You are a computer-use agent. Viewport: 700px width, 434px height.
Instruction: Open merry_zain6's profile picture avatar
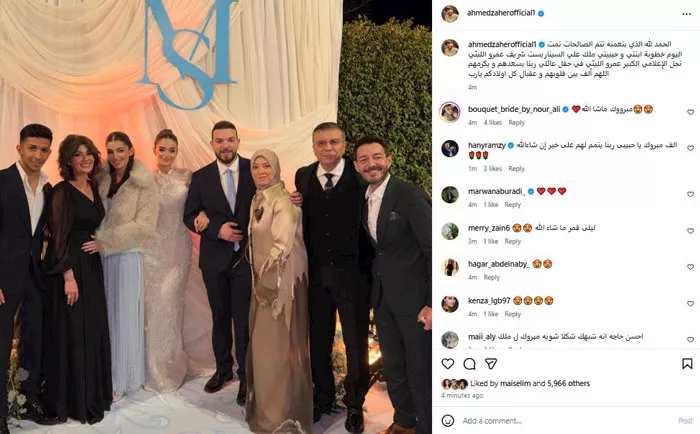point(450,231)
